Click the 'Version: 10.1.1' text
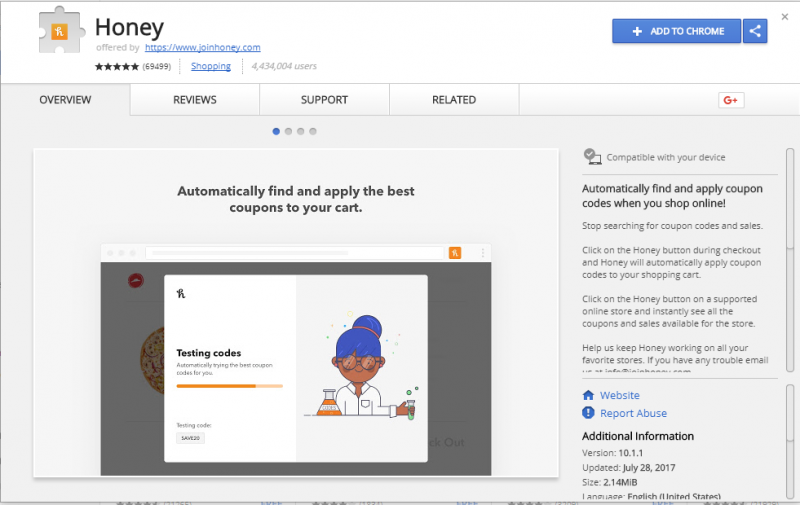This screenshot has width=800, height=505. 612,453
